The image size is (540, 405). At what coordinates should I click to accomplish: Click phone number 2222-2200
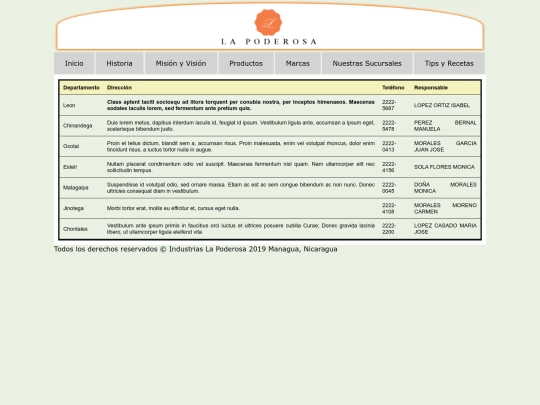[x=389, y=229]
